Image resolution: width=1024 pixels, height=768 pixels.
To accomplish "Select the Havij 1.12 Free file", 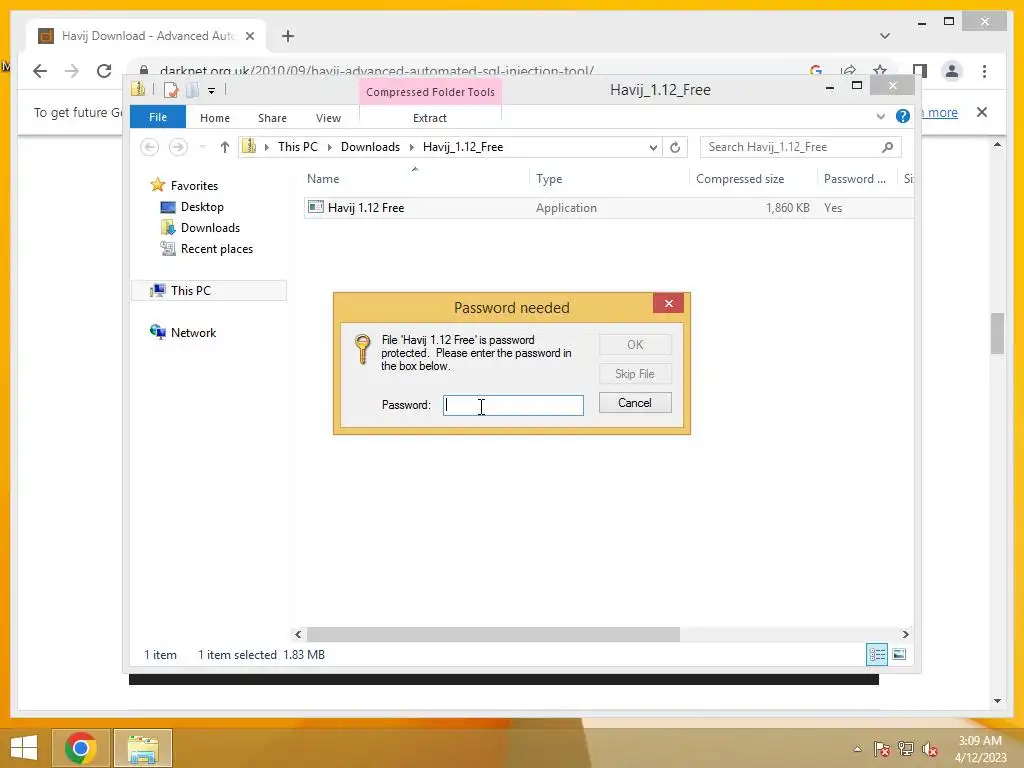I will 609,208.
